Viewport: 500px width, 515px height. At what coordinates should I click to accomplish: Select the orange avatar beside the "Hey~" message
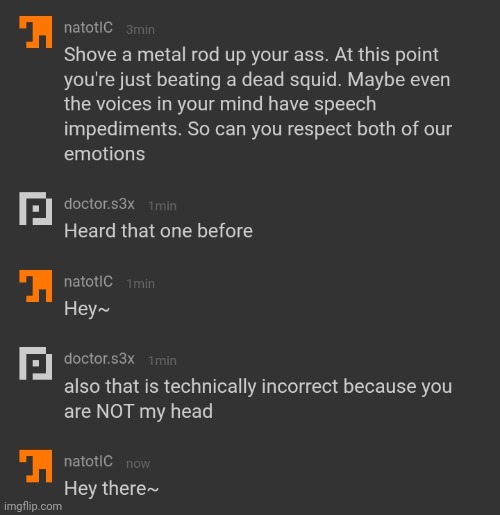pos(36,286)
